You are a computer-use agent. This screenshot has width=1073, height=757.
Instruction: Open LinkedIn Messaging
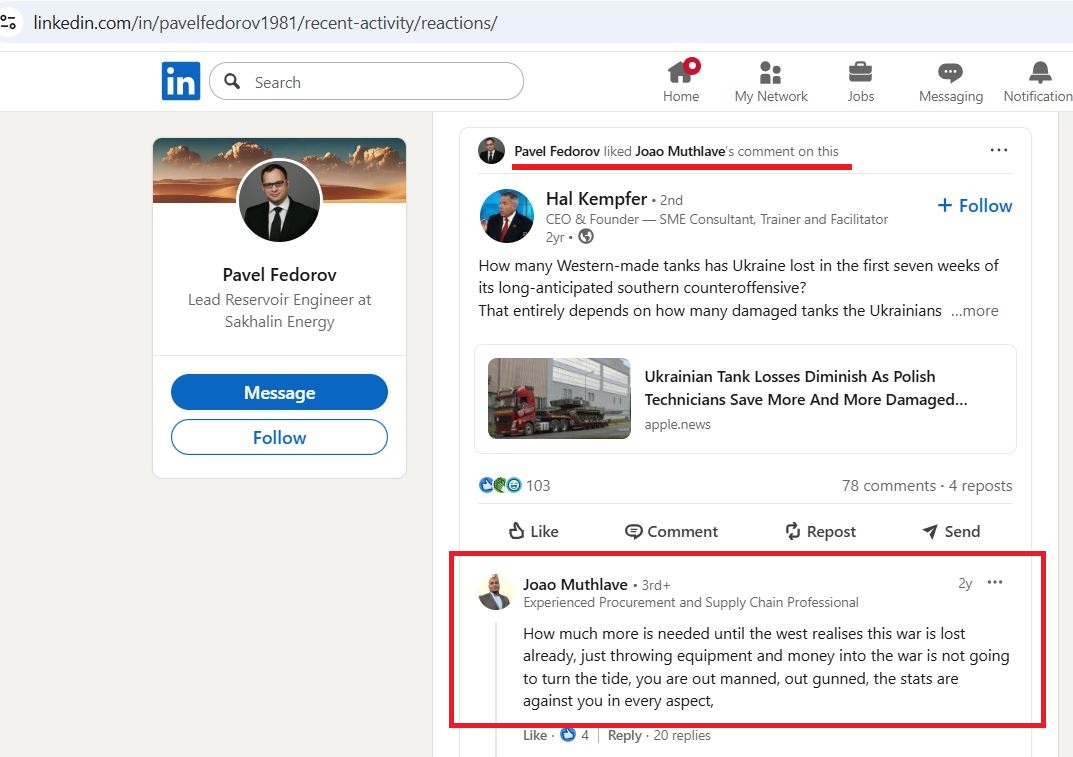(949, 80)
